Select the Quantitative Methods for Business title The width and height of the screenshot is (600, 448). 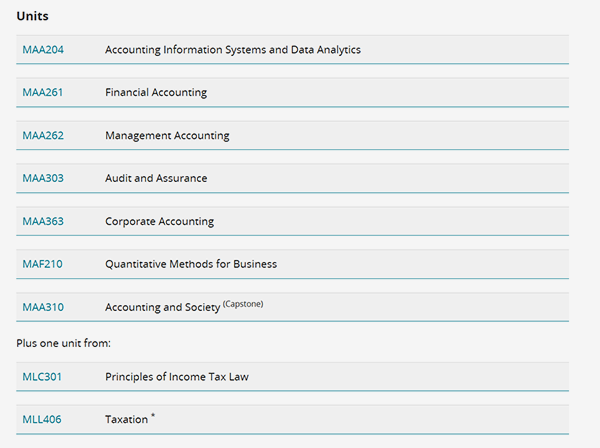(x=191, y=265)
